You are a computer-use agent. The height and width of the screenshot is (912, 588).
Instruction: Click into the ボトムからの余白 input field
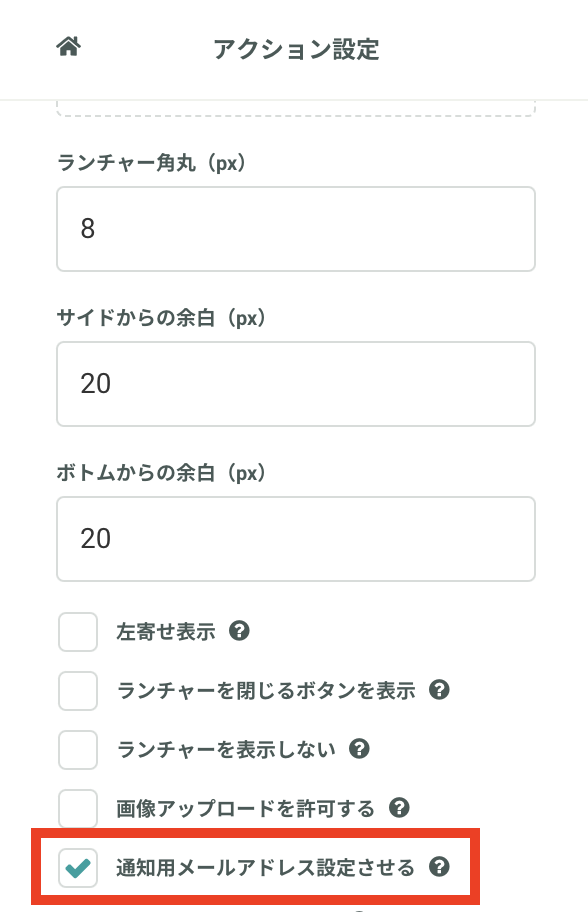[295, 539]
